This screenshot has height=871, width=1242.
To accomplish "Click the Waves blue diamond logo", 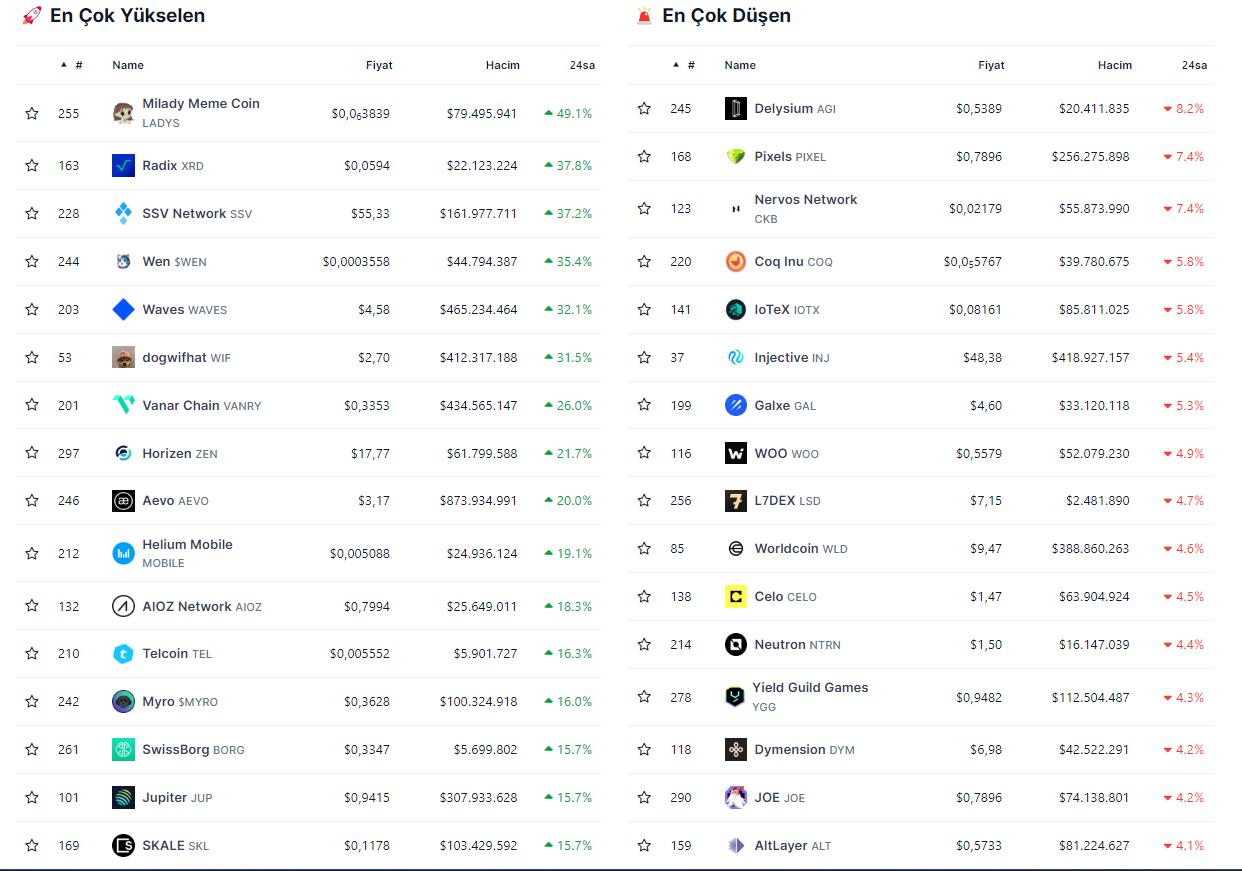I will [123, 310].
